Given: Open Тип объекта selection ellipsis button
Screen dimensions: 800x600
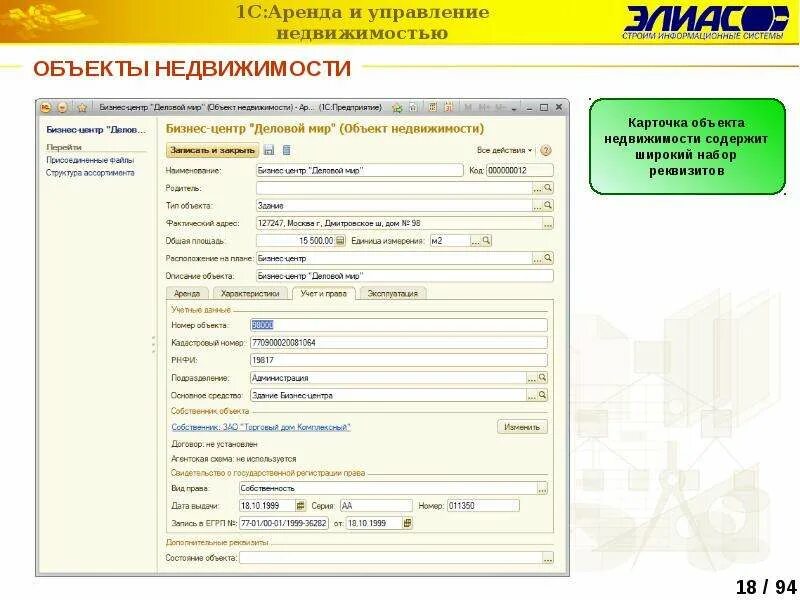Looking at the screenshot, I should coord(537,206).
